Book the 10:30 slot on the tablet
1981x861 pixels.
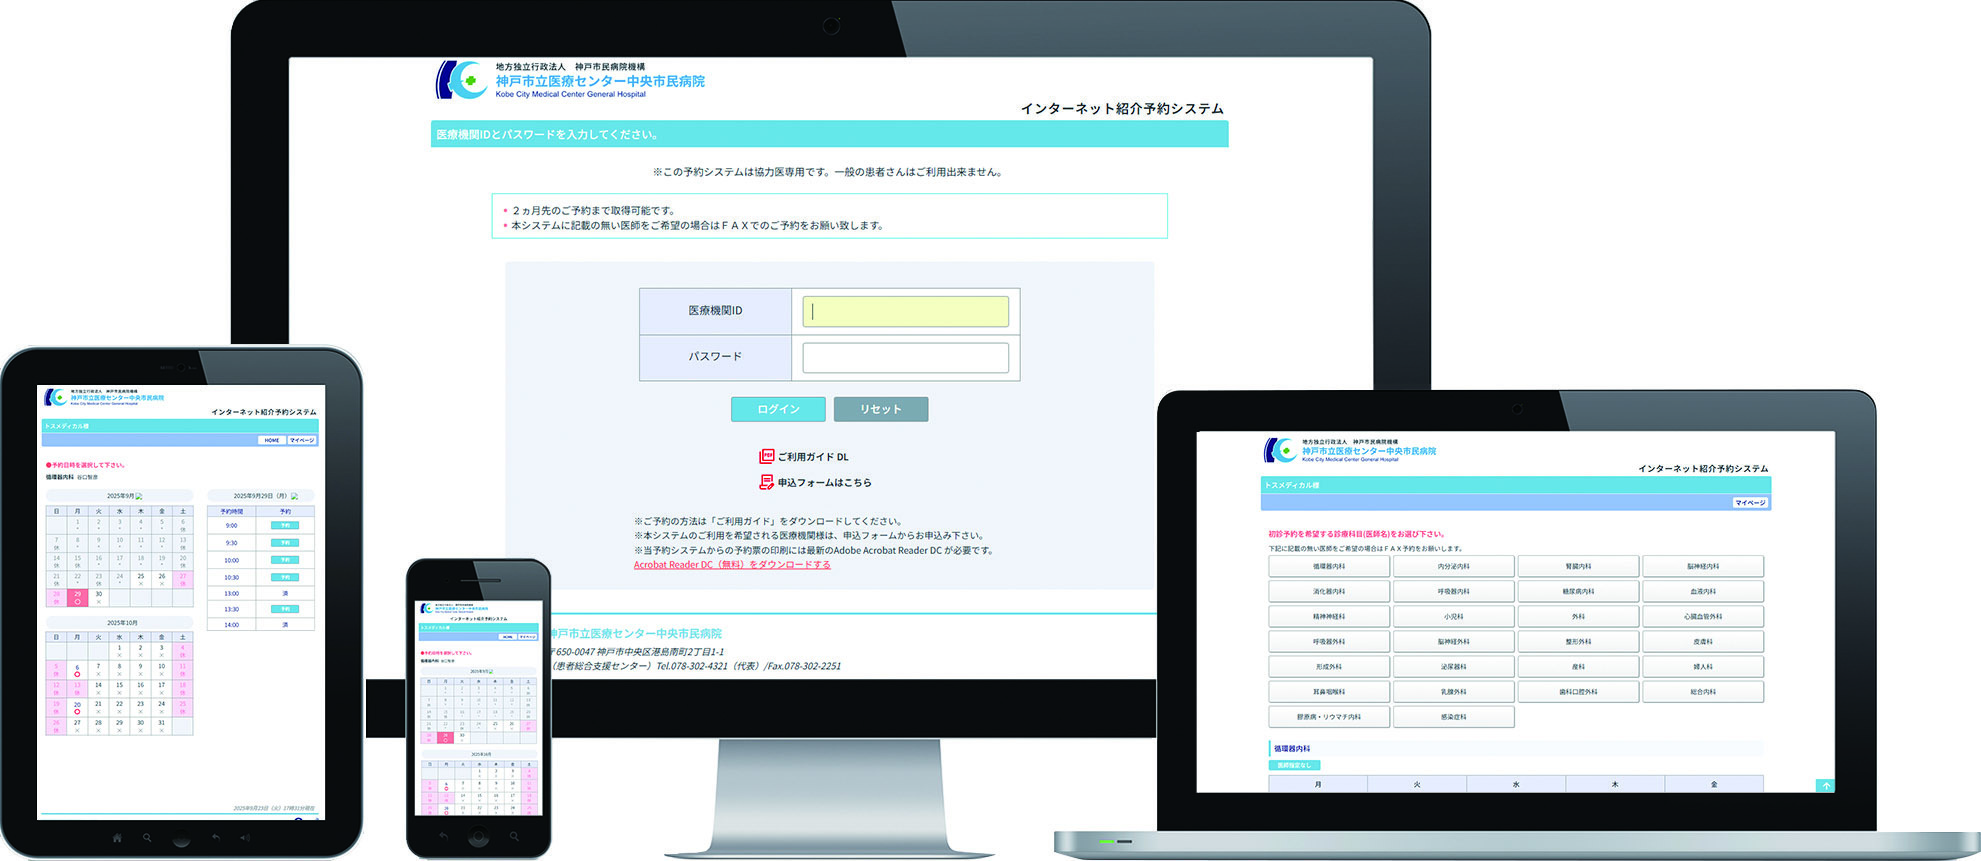coord(285,577)
